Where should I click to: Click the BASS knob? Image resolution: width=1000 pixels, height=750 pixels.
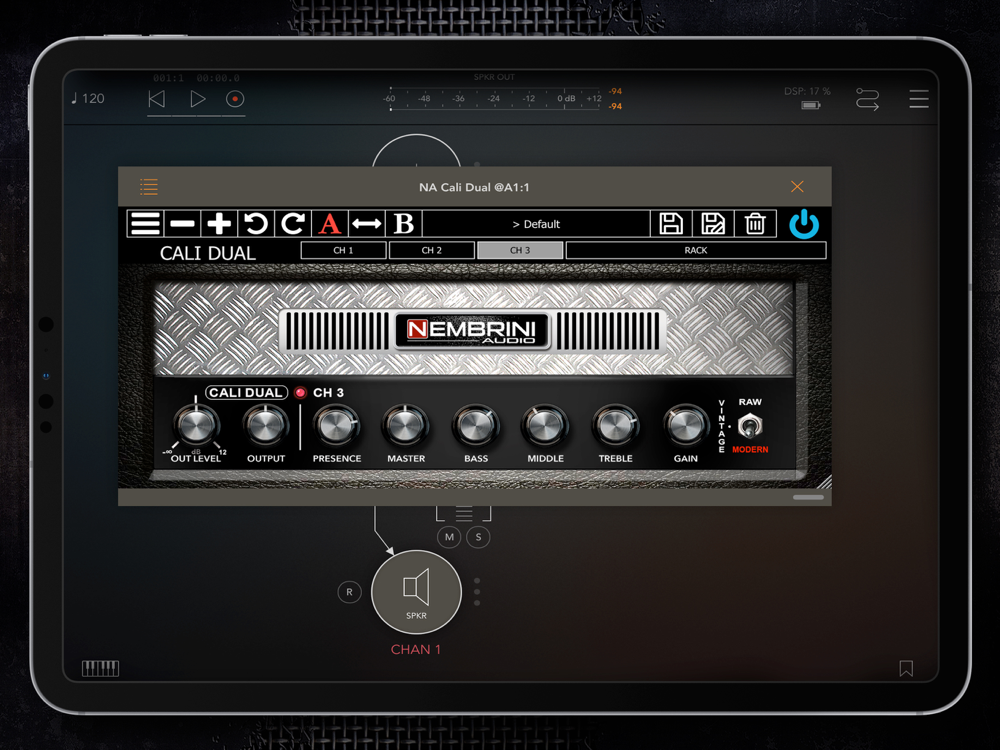[x=476, y=426]
